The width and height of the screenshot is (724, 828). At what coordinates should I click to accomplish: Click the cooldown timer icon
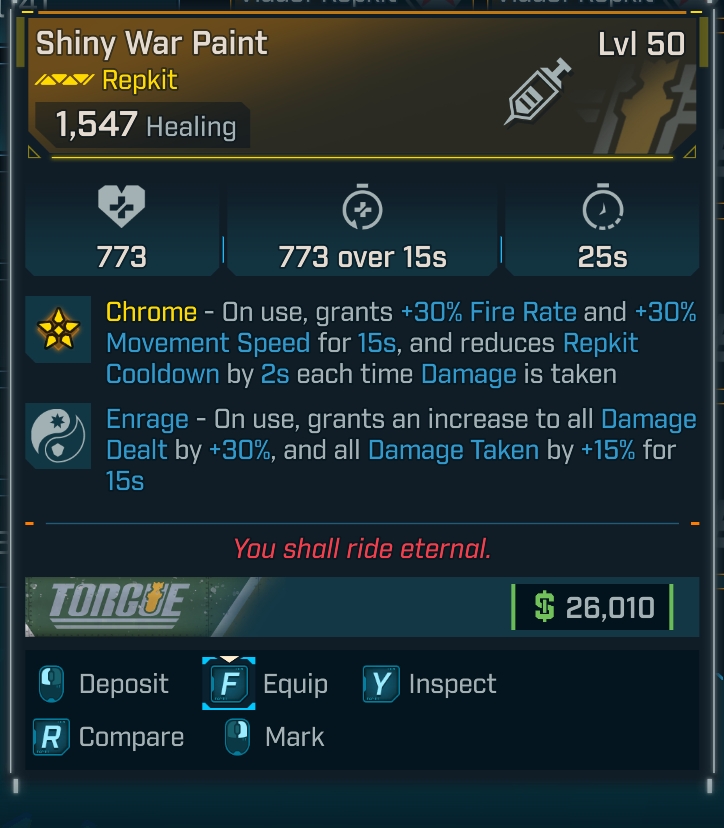[x=602, y=208]
